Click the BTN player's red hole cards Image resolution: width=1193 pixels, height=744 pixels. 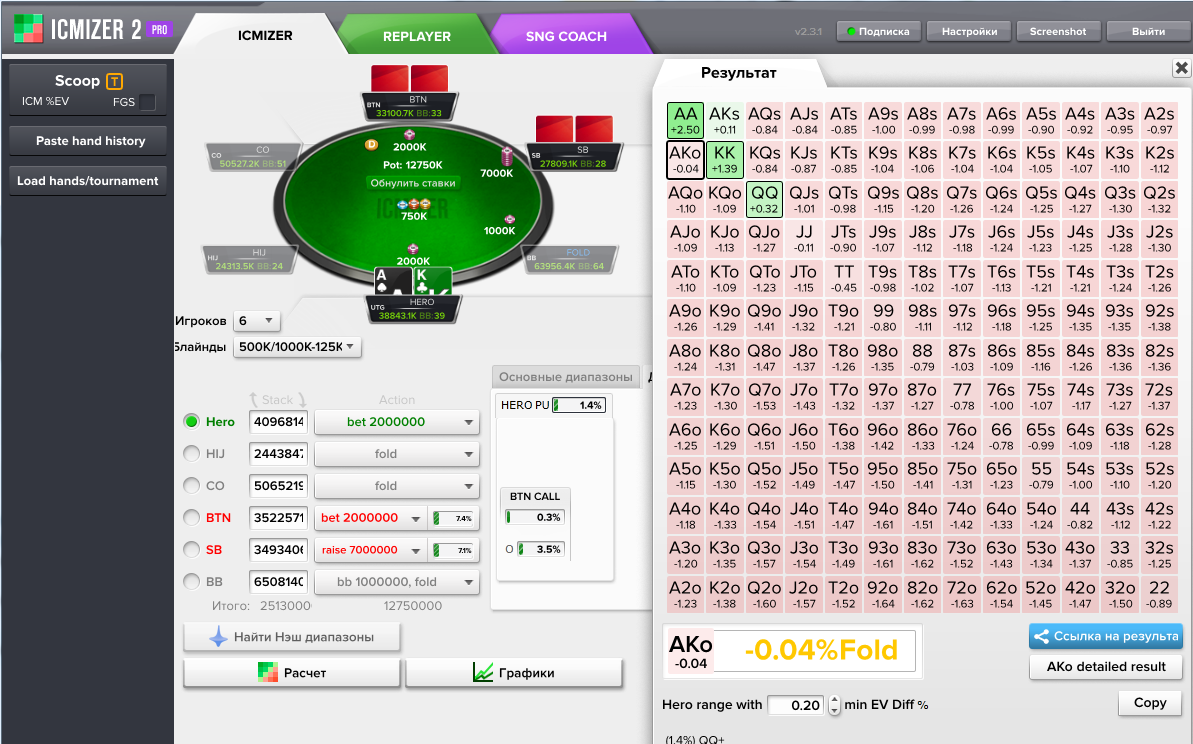409,78
